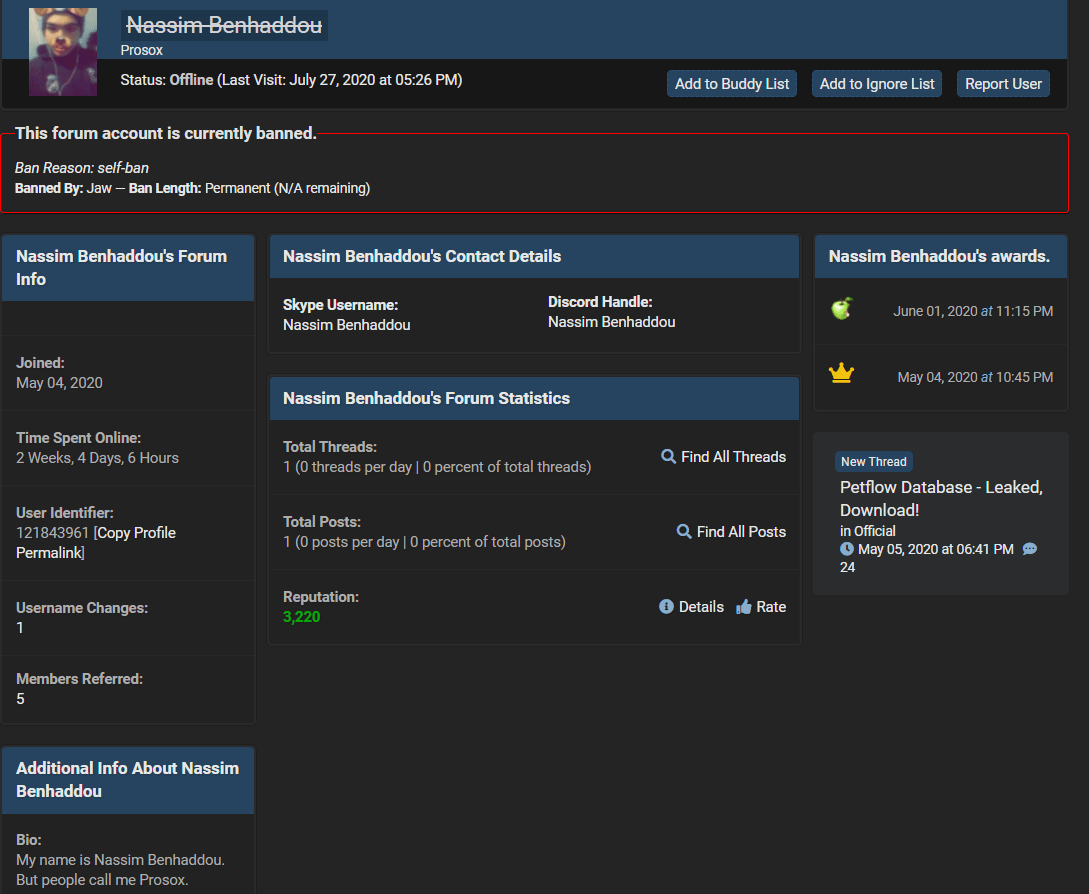Click the Find All Threads text link
The width and height of the screenshot is (1089, 894).
(733, 456)
